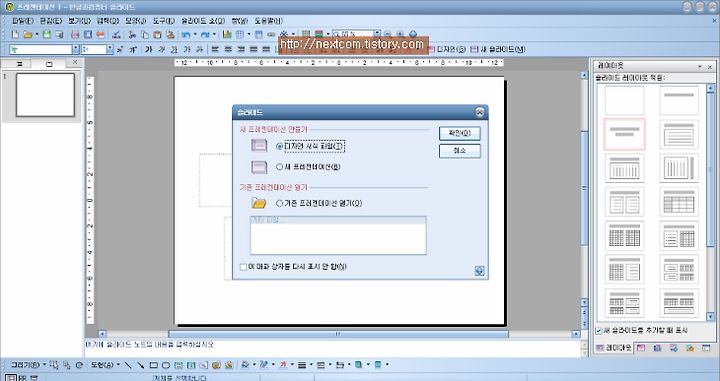The width and height of the screenshot is (720, 381).
Task: Select slide 1 thumbnail in the slide panel
Action: pyautogui.click(x=45, y=95)
